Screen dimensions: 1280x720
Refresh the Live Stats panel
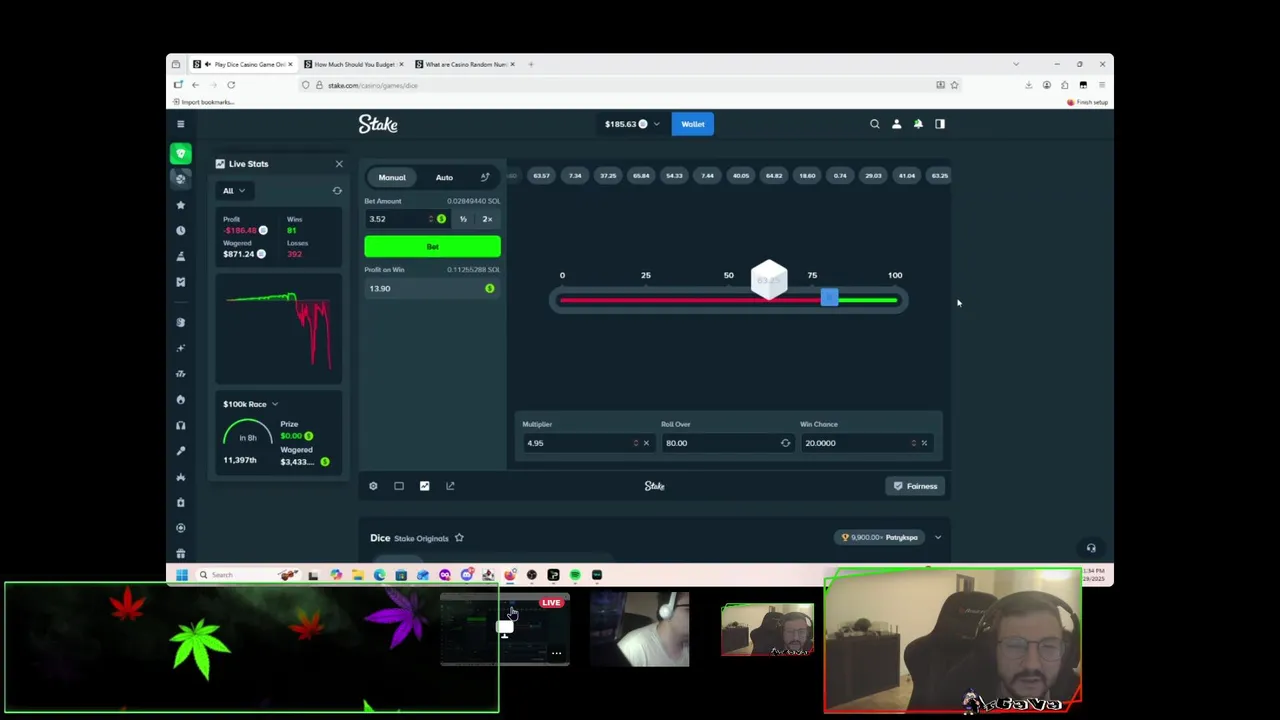coord(337,190)
